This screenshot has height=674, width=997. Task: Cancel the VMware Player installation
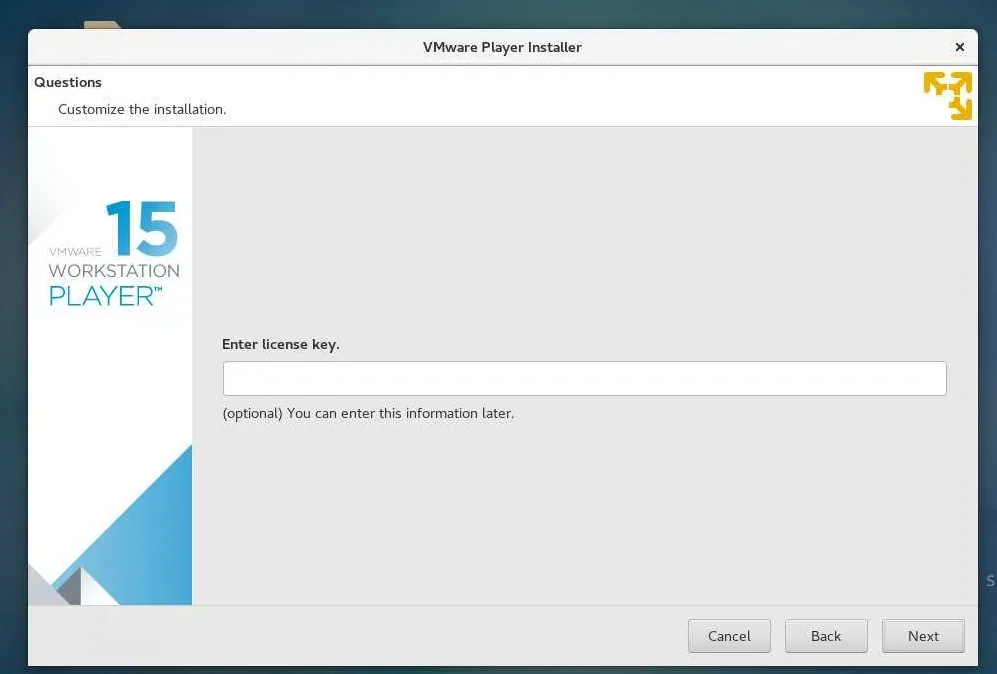729,636
